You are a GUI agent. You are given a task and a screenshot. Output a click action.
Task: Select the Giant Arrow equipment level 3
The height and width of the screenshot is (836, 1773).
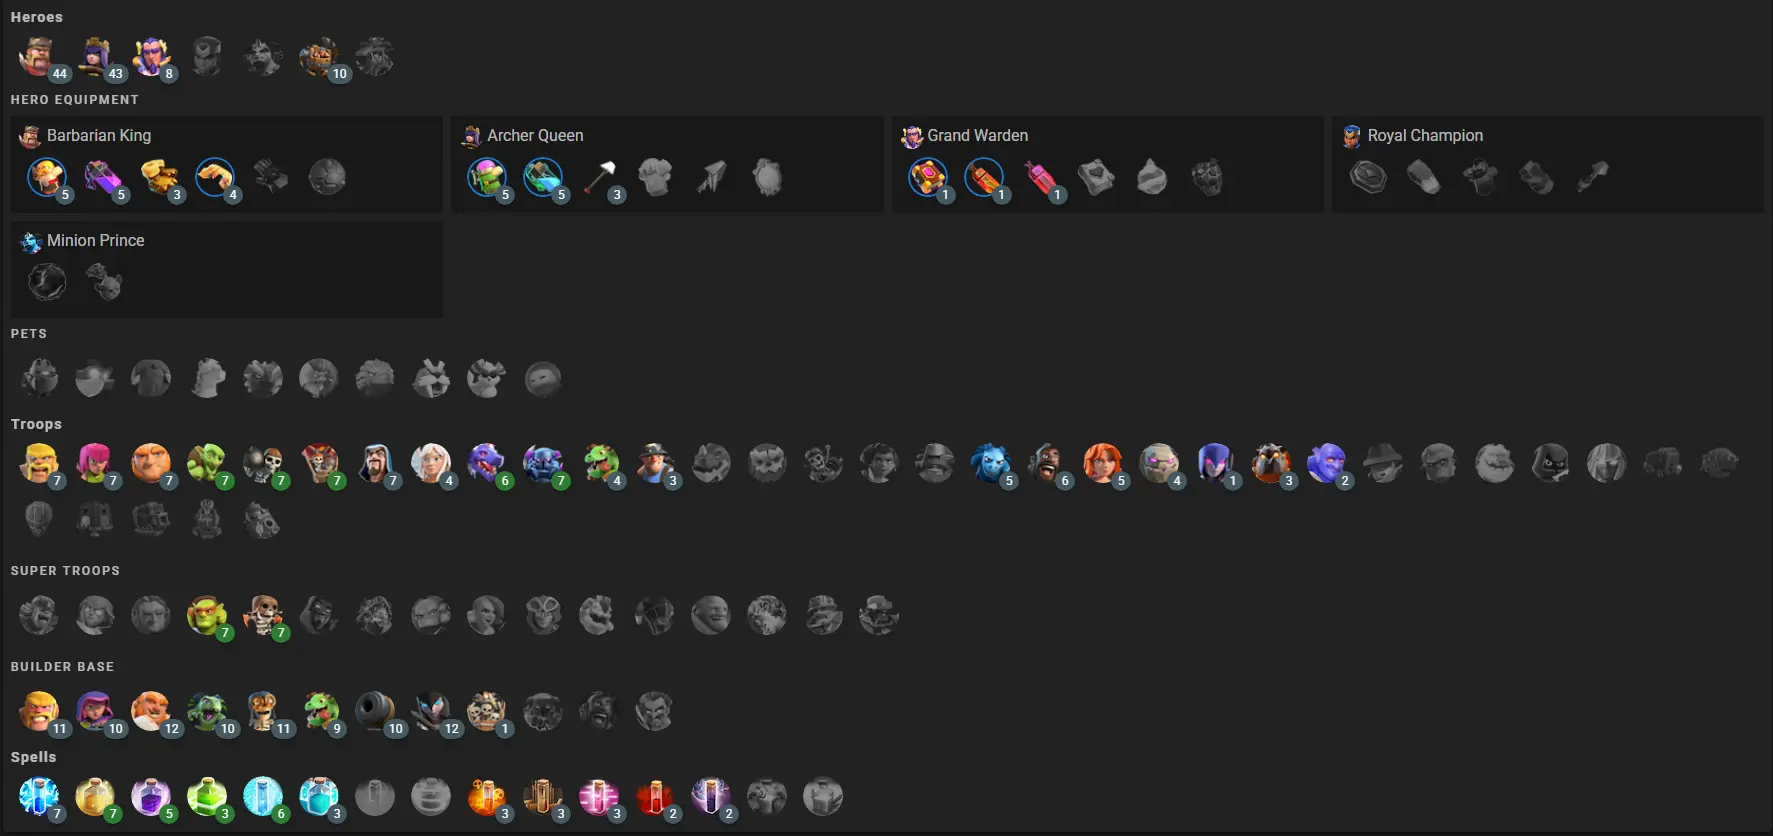click(x=599, y=177)
